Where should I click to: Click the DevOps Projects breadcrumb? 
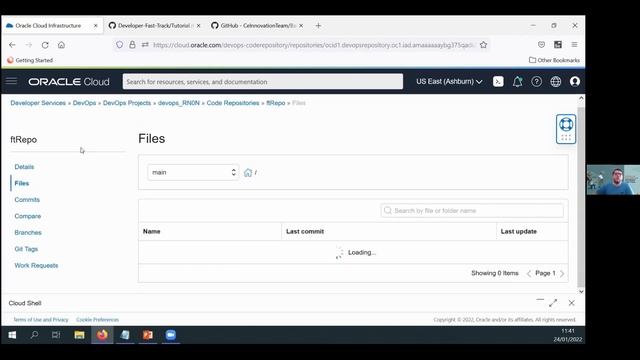click(127, 103)
